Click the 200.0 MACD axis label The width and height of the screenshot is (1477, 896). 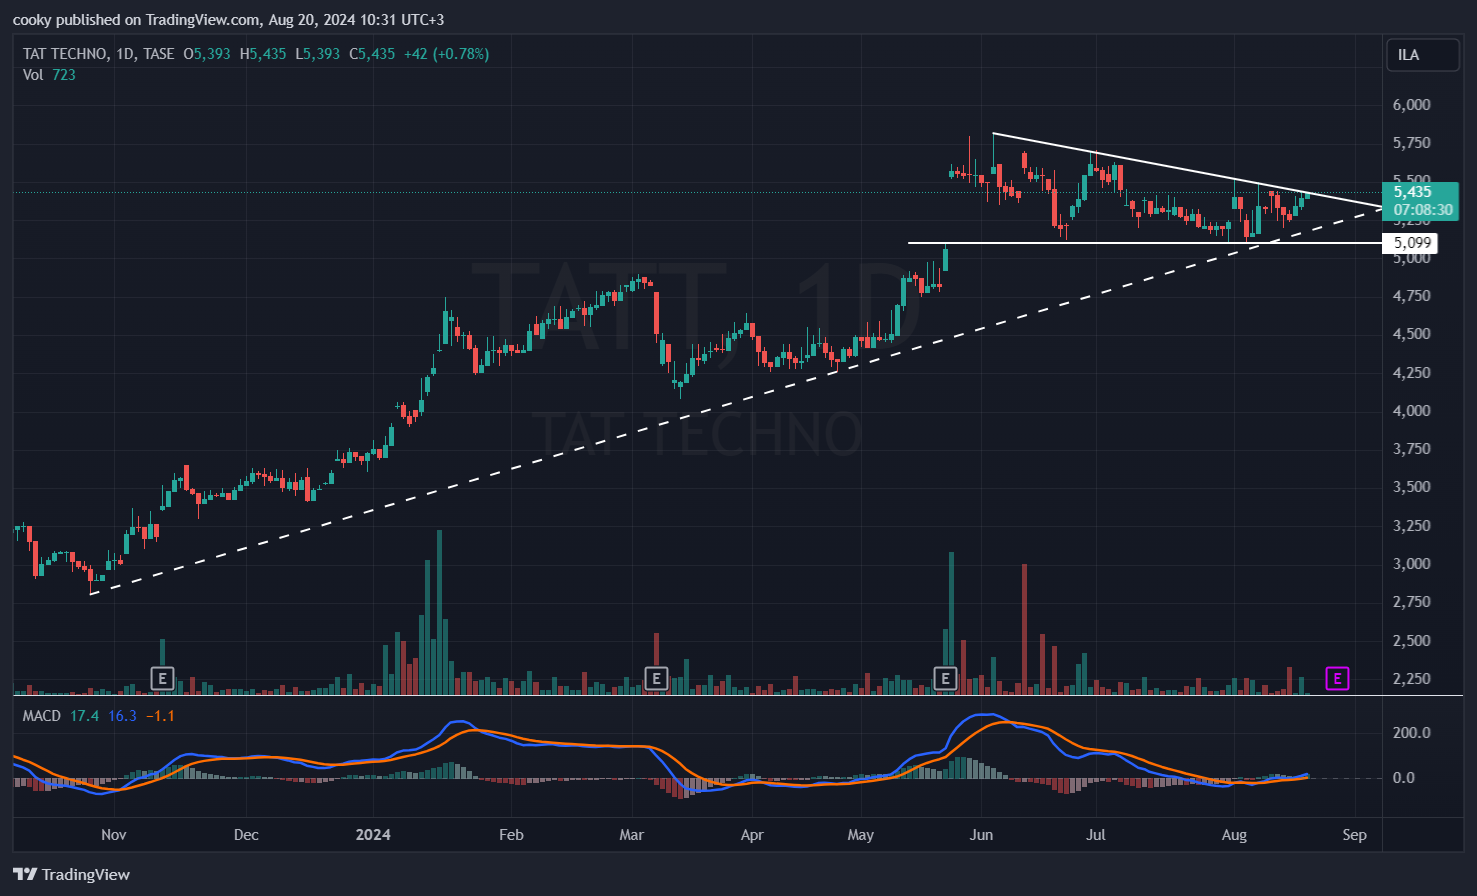[1411, 733]
